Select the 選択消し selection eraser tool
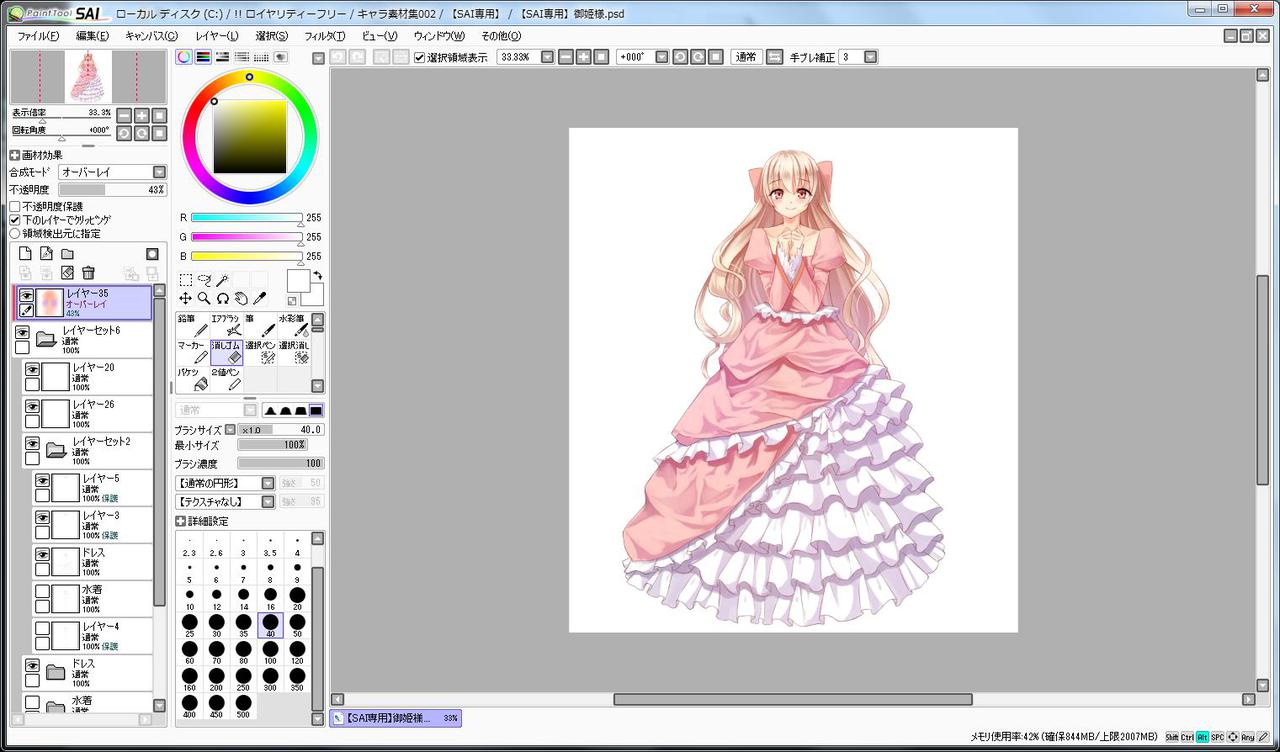1280x752 pixels. tap(294, 352)
